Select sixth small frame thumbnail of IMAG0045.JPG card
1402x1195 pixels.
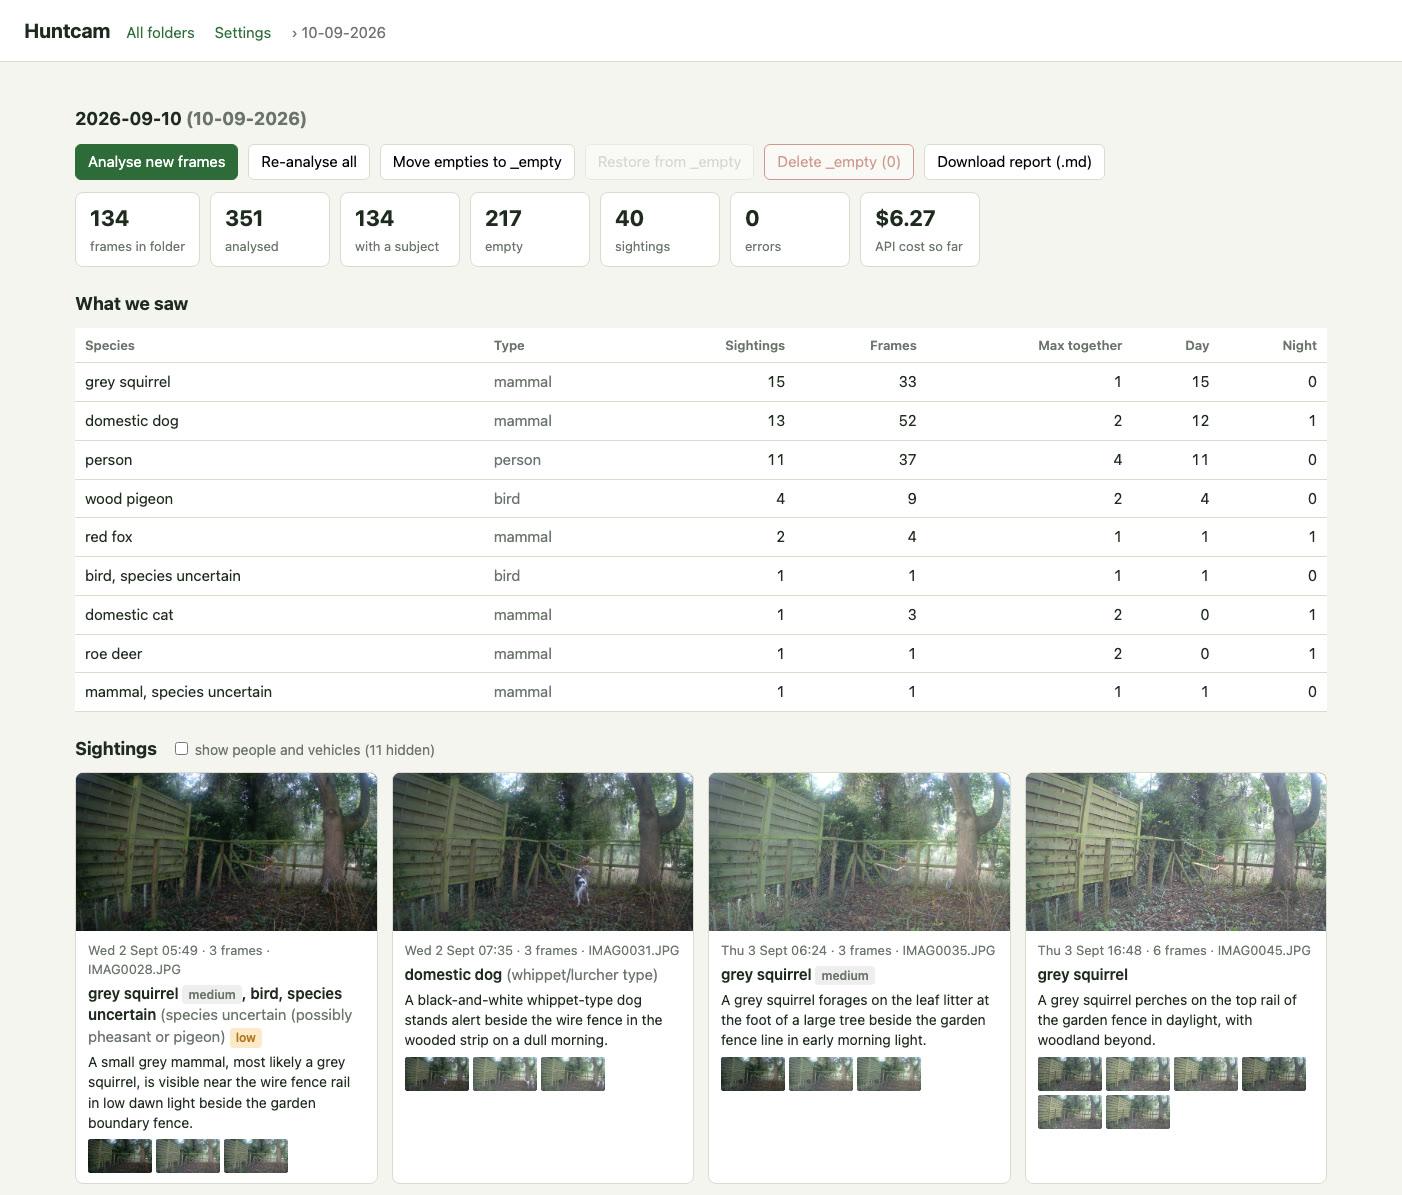pyautogui.click(x=1138, y=1112)
